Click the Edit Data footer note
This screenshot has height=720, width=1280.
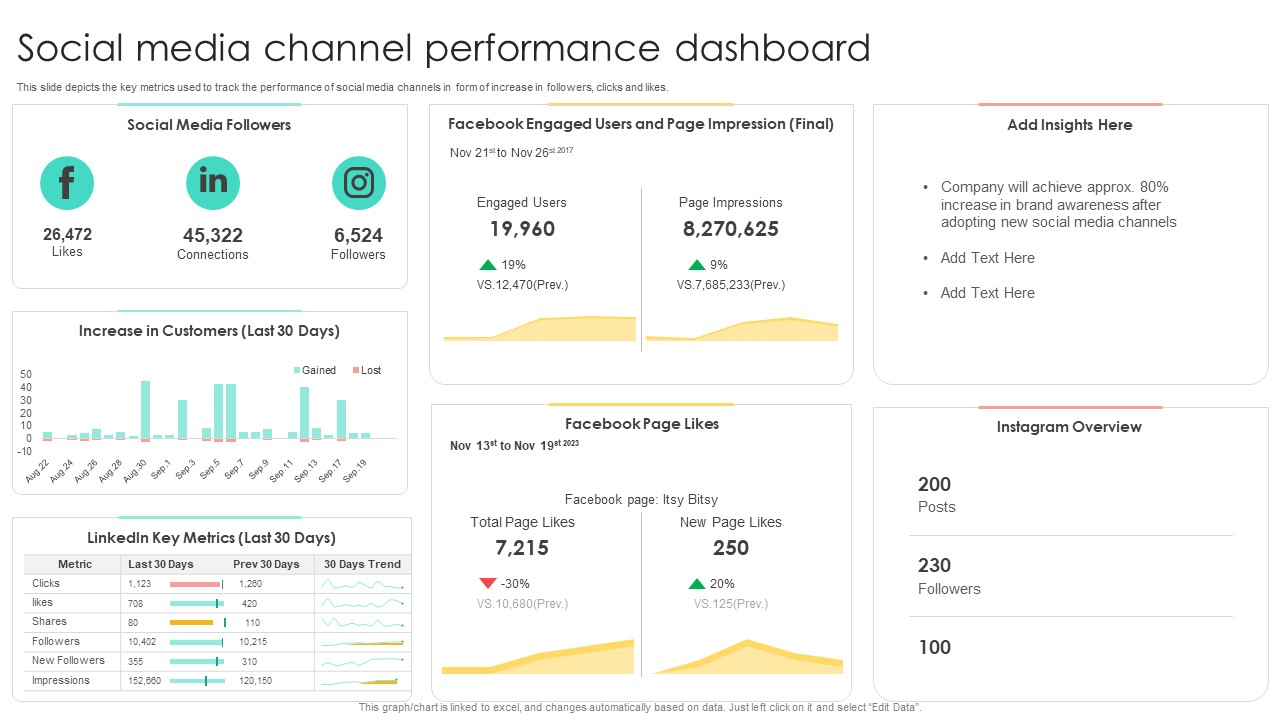pos(640,707)
